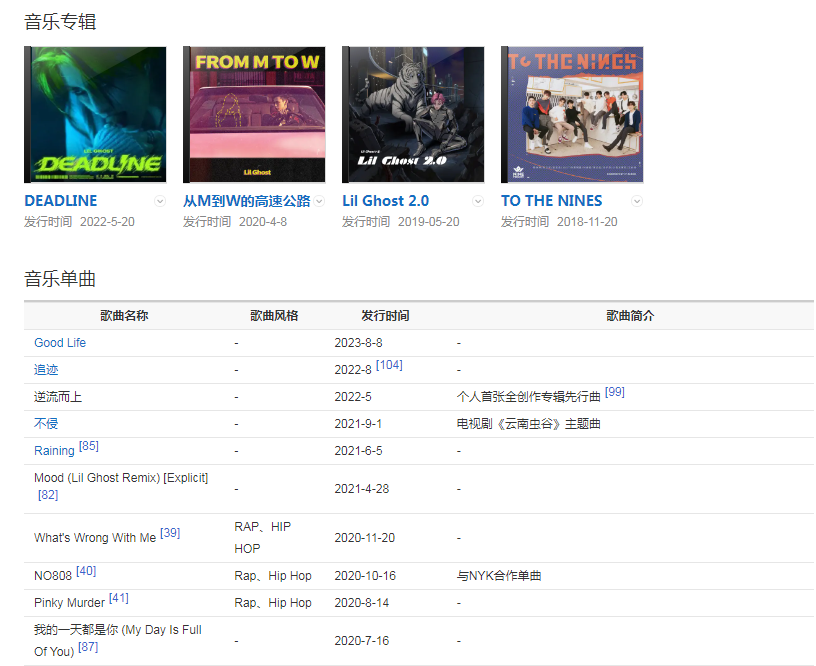Expand dropdown arrow beside 从M到W的高速公路
This screenshot has width=816, height=666.
pyautogui.click(x=319, y=201)
